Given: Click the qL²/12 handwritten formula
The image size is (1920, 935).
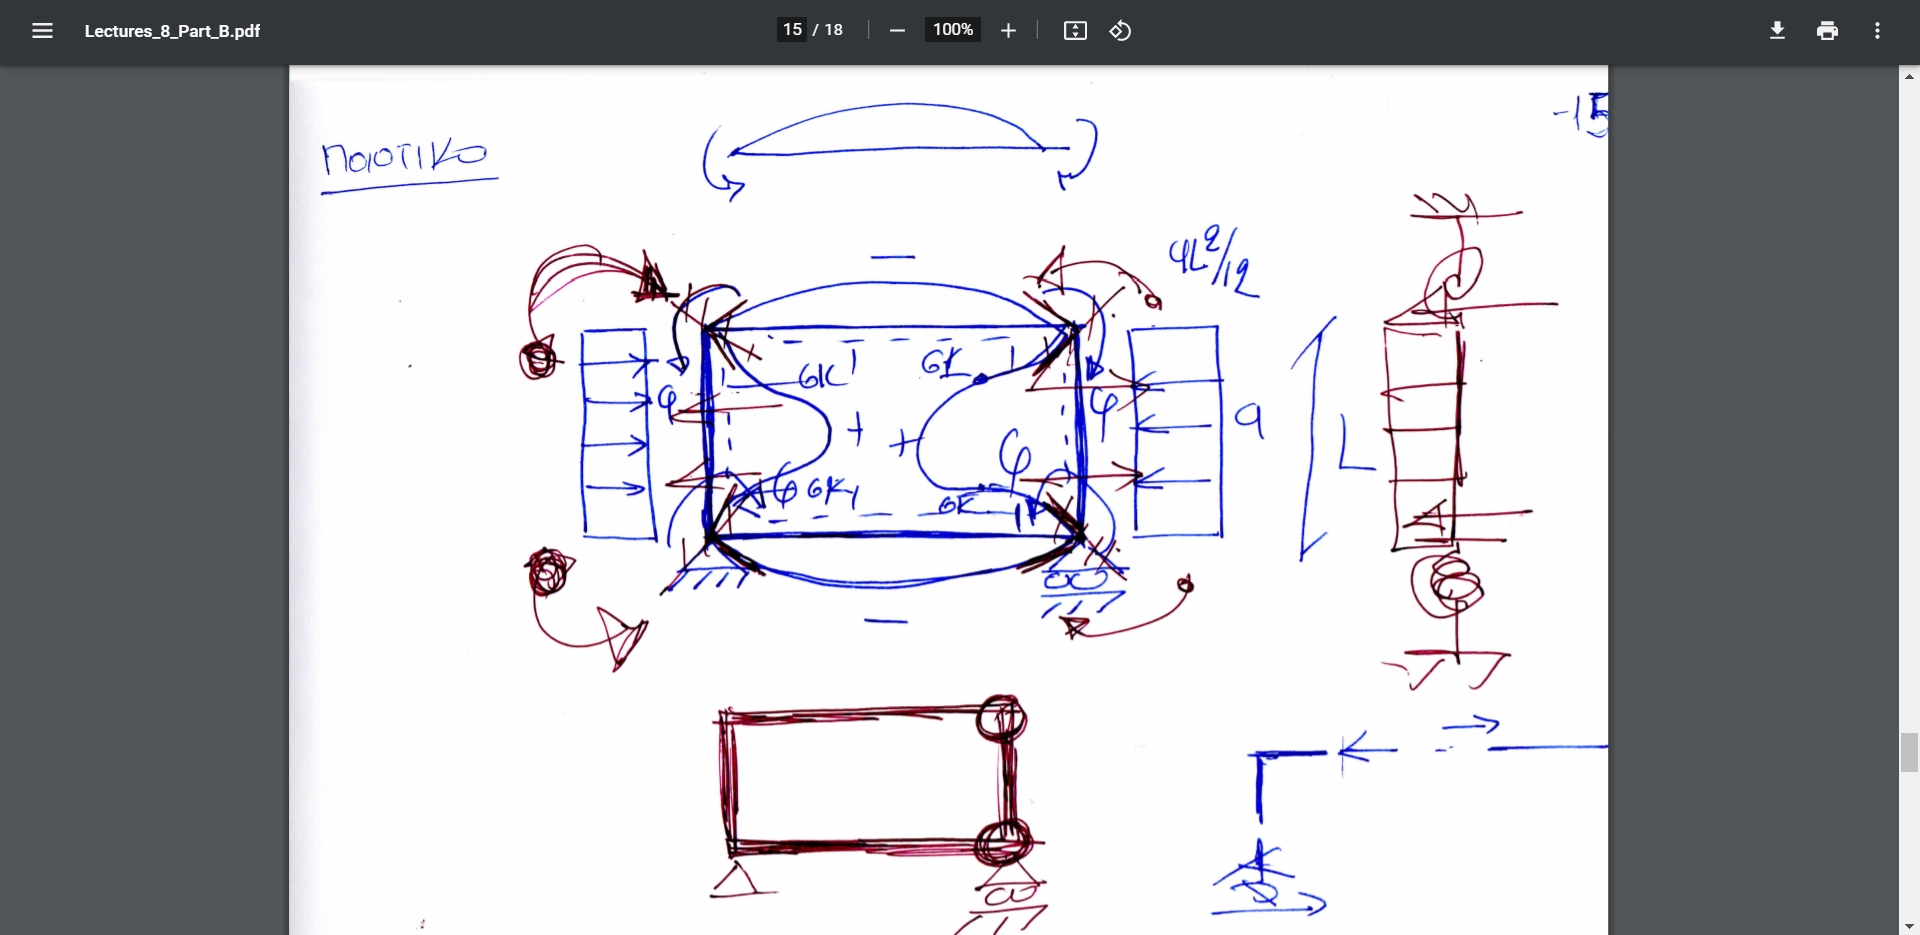Looking at the screenshot, I should [x=1213, y=260].
